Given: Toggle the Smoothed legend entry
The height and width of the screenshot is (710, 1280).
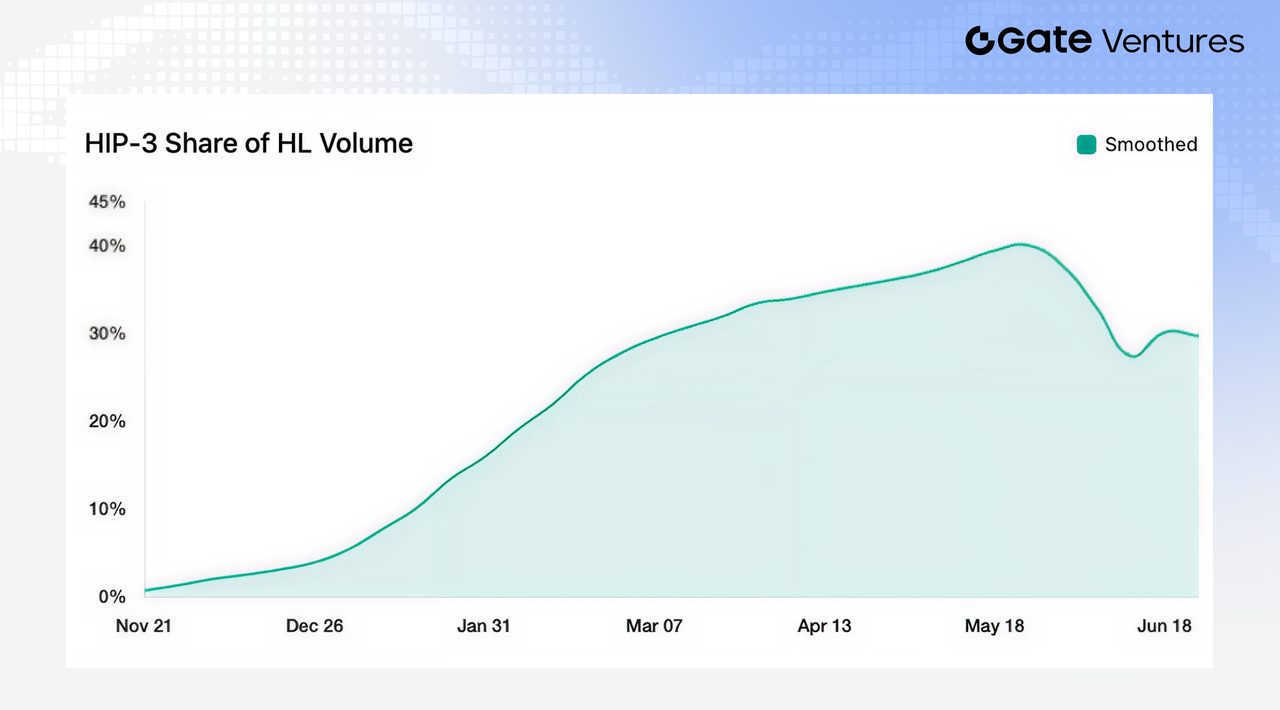Looking at the screenshot, I should (x=1137, y=145).
